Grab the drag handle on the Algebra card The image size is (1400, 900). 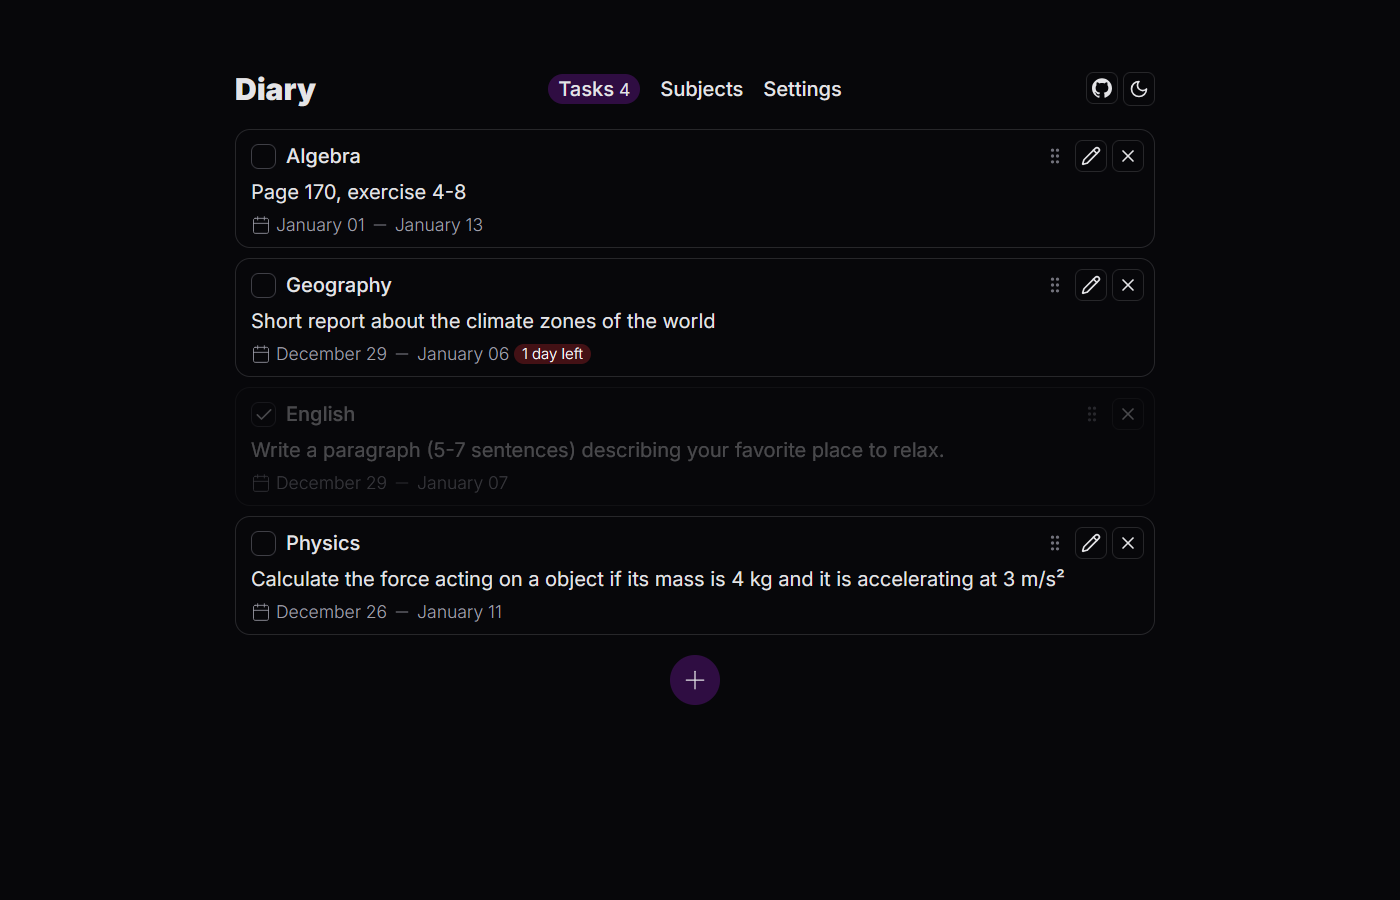1055,156
